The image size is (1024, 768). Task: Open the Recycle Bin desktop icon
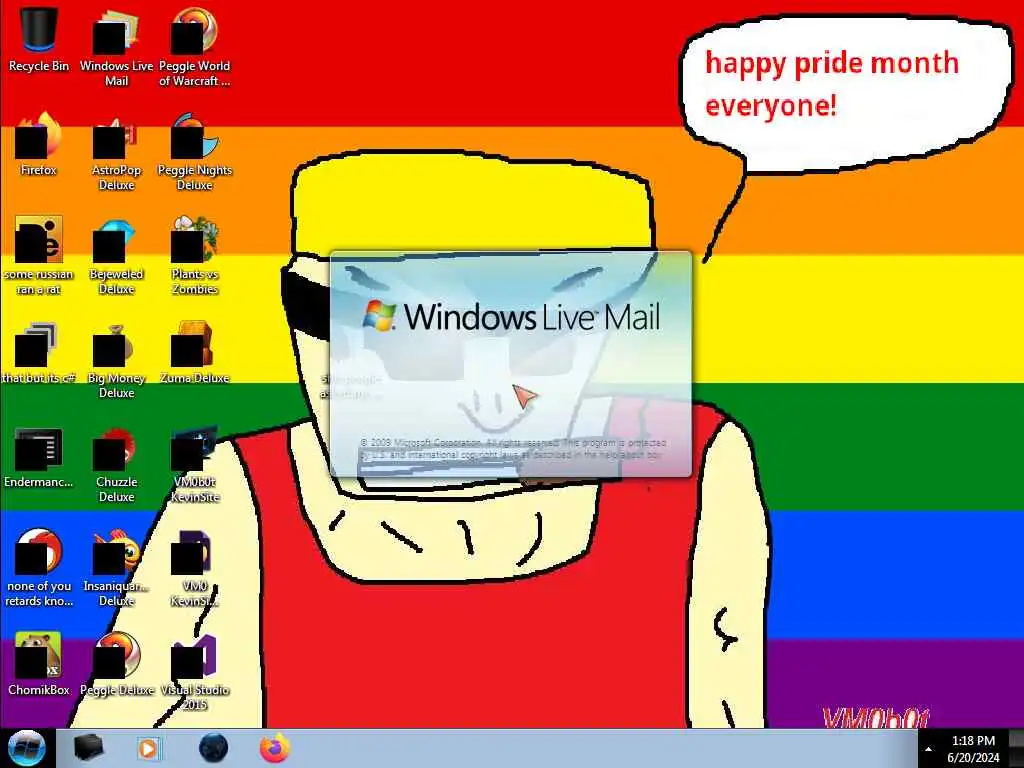click(39, 39)
